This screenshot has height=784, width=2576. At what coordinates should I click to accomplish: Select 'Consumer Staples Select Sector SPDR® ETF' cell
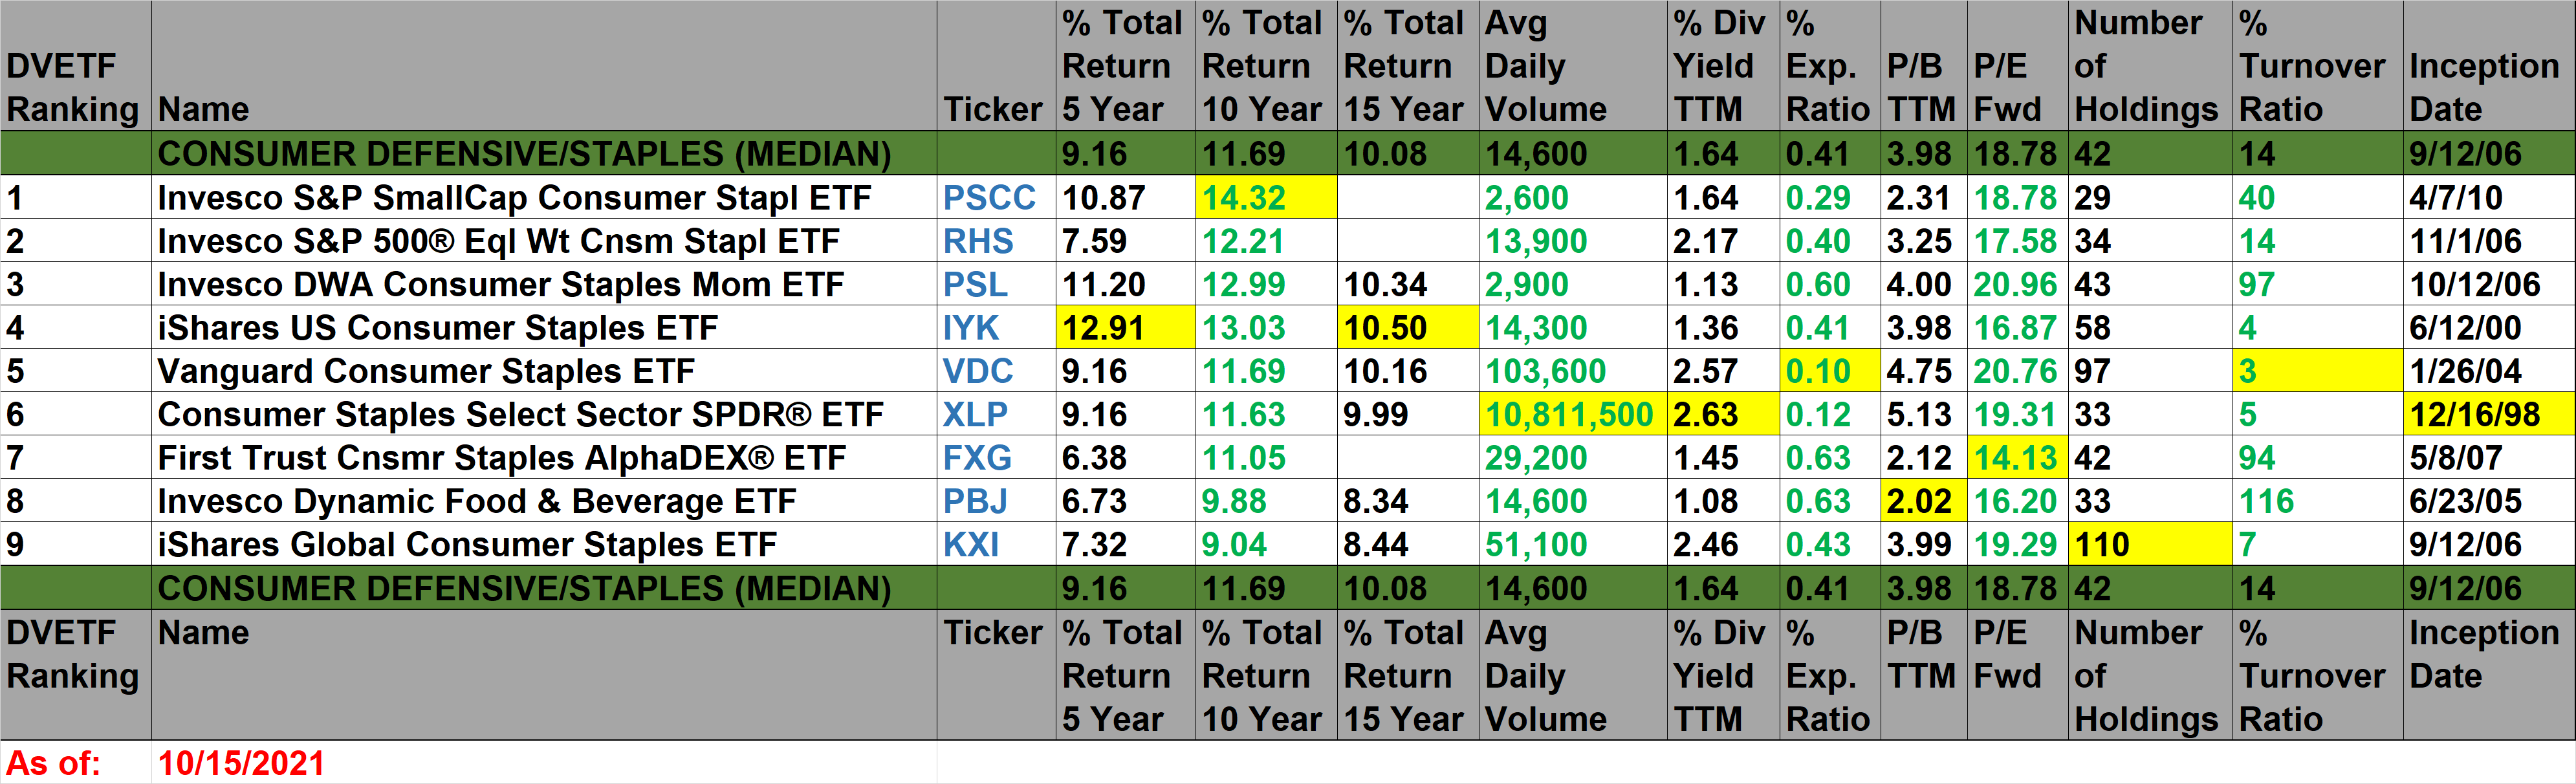pyautogui.click(x=544, y=414)
